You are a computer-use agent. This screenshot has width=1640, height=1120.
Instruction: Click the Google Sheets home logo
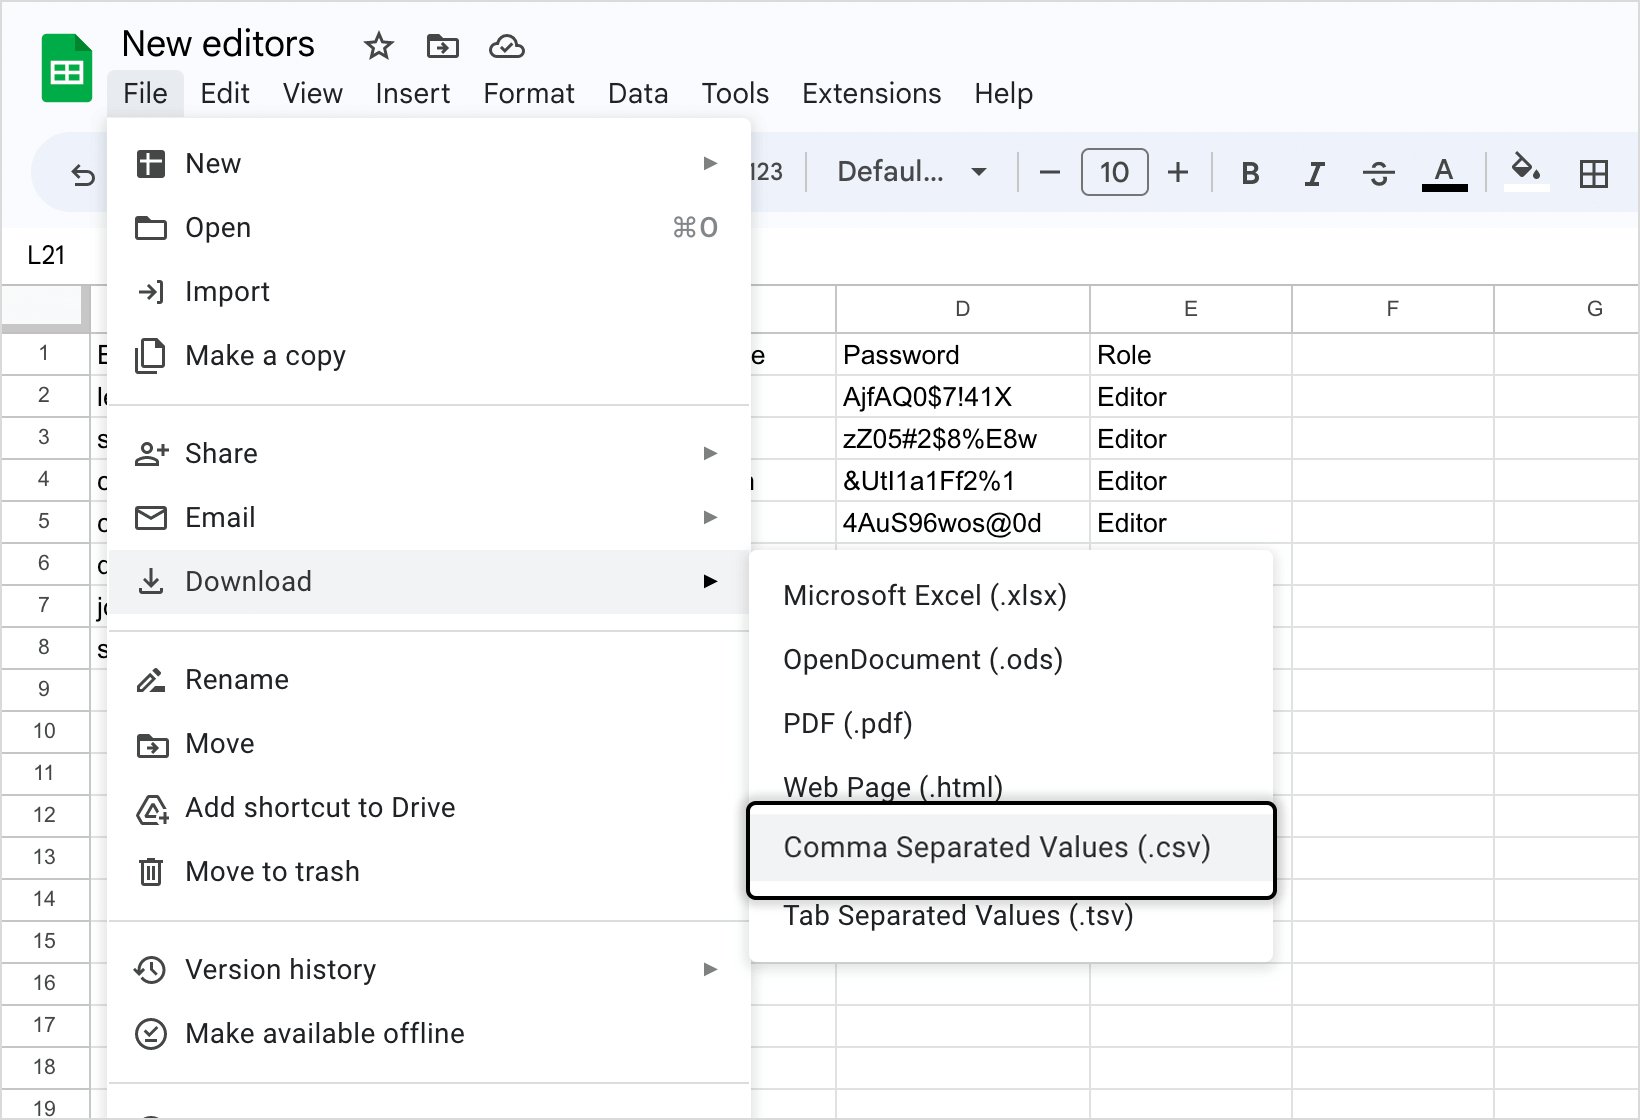point(67,68)
